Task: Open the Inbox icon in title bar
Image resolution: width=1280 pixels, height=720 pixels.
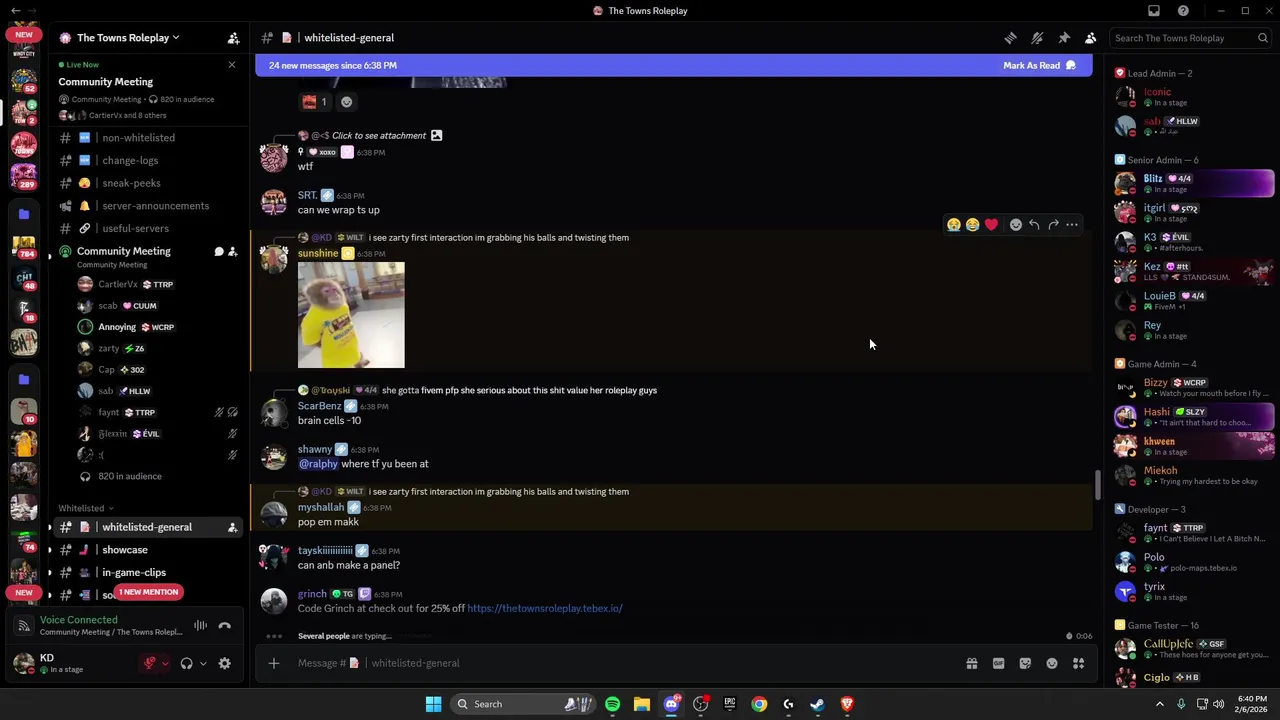Action: point(1154,11)
